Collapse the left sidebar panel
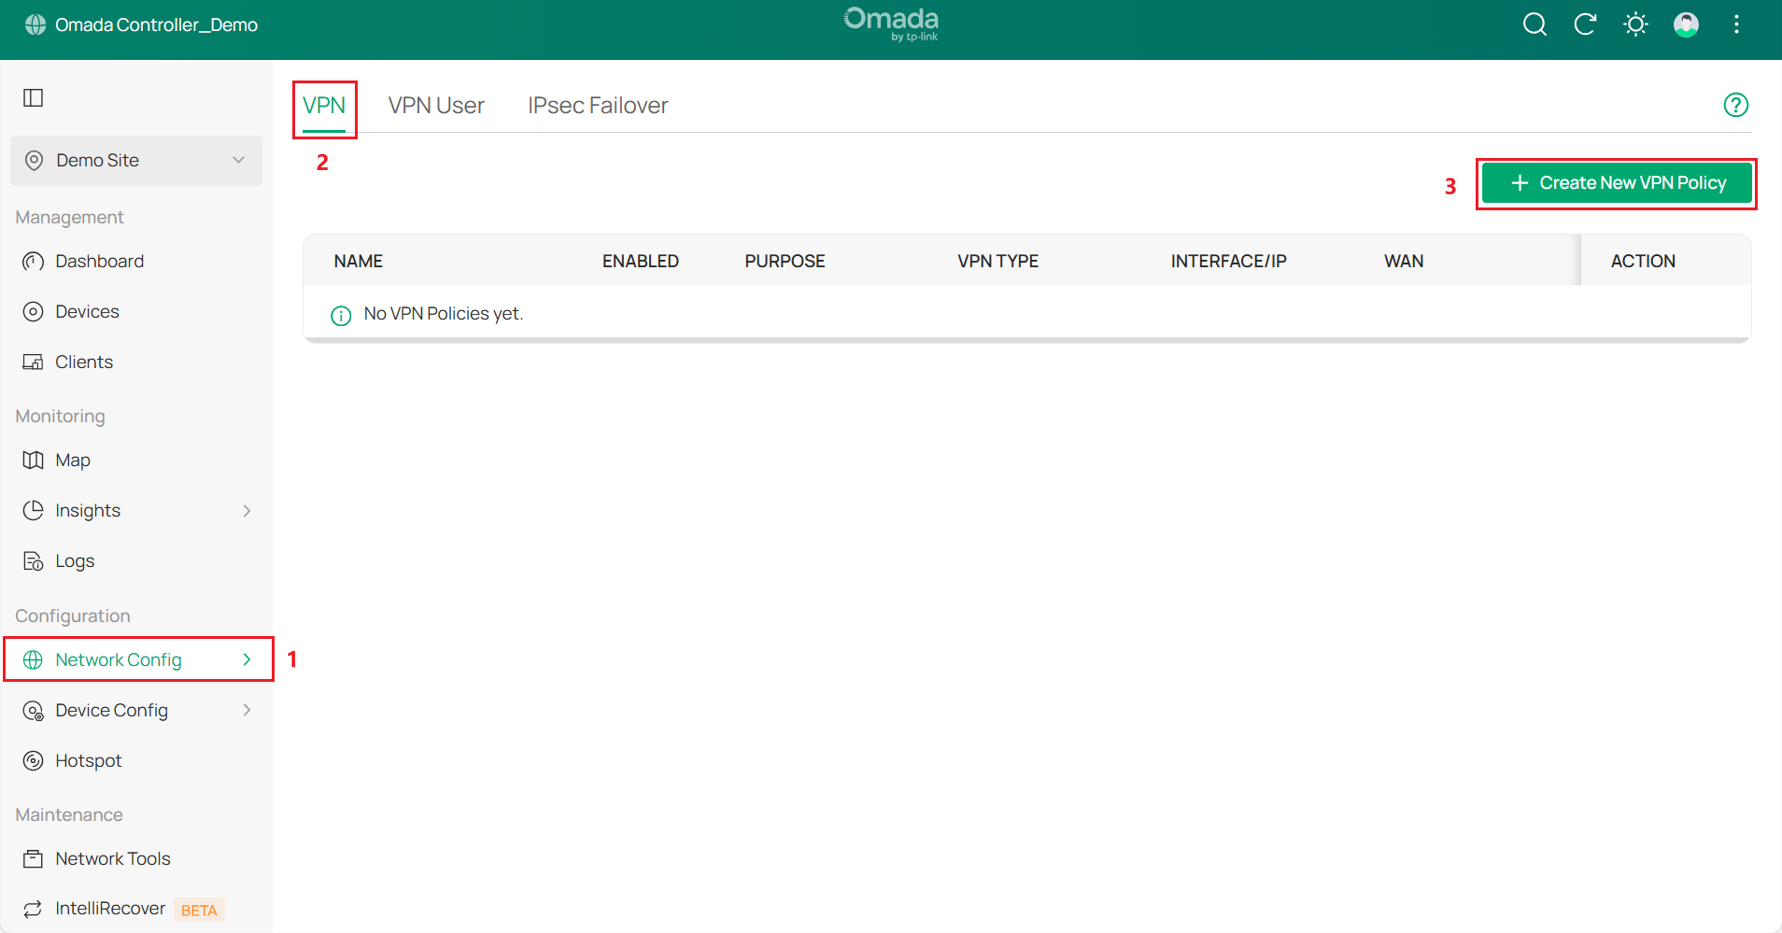1782x933 pixels. tap(33, 97)
